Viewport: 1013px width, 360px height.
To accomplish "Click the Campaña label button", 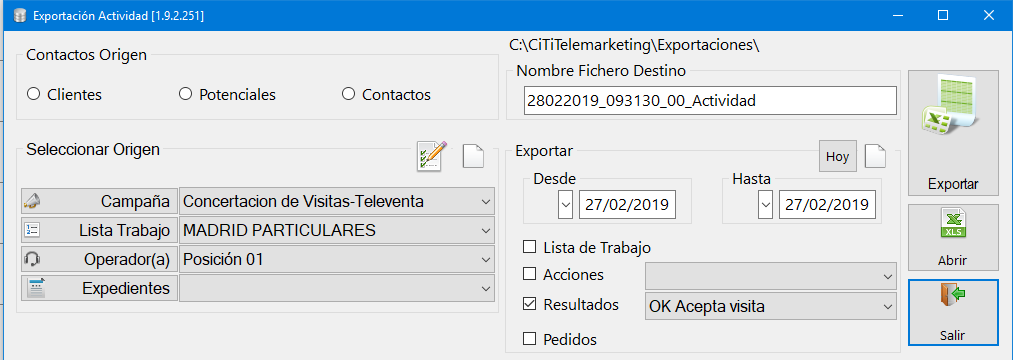I will 99,202.
